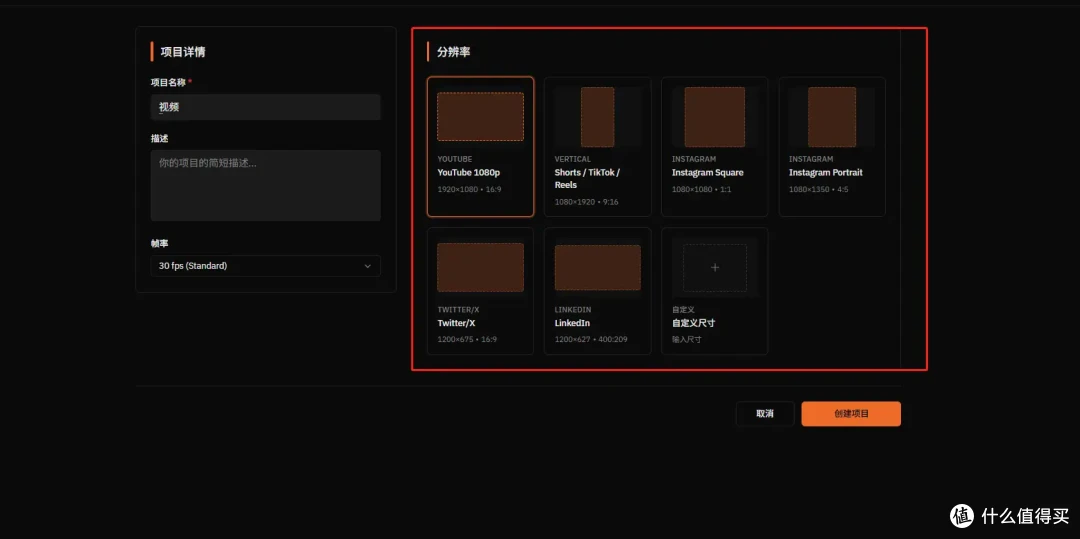
Task: Click the text 1200×627 • 400:209
Action: 591,339
